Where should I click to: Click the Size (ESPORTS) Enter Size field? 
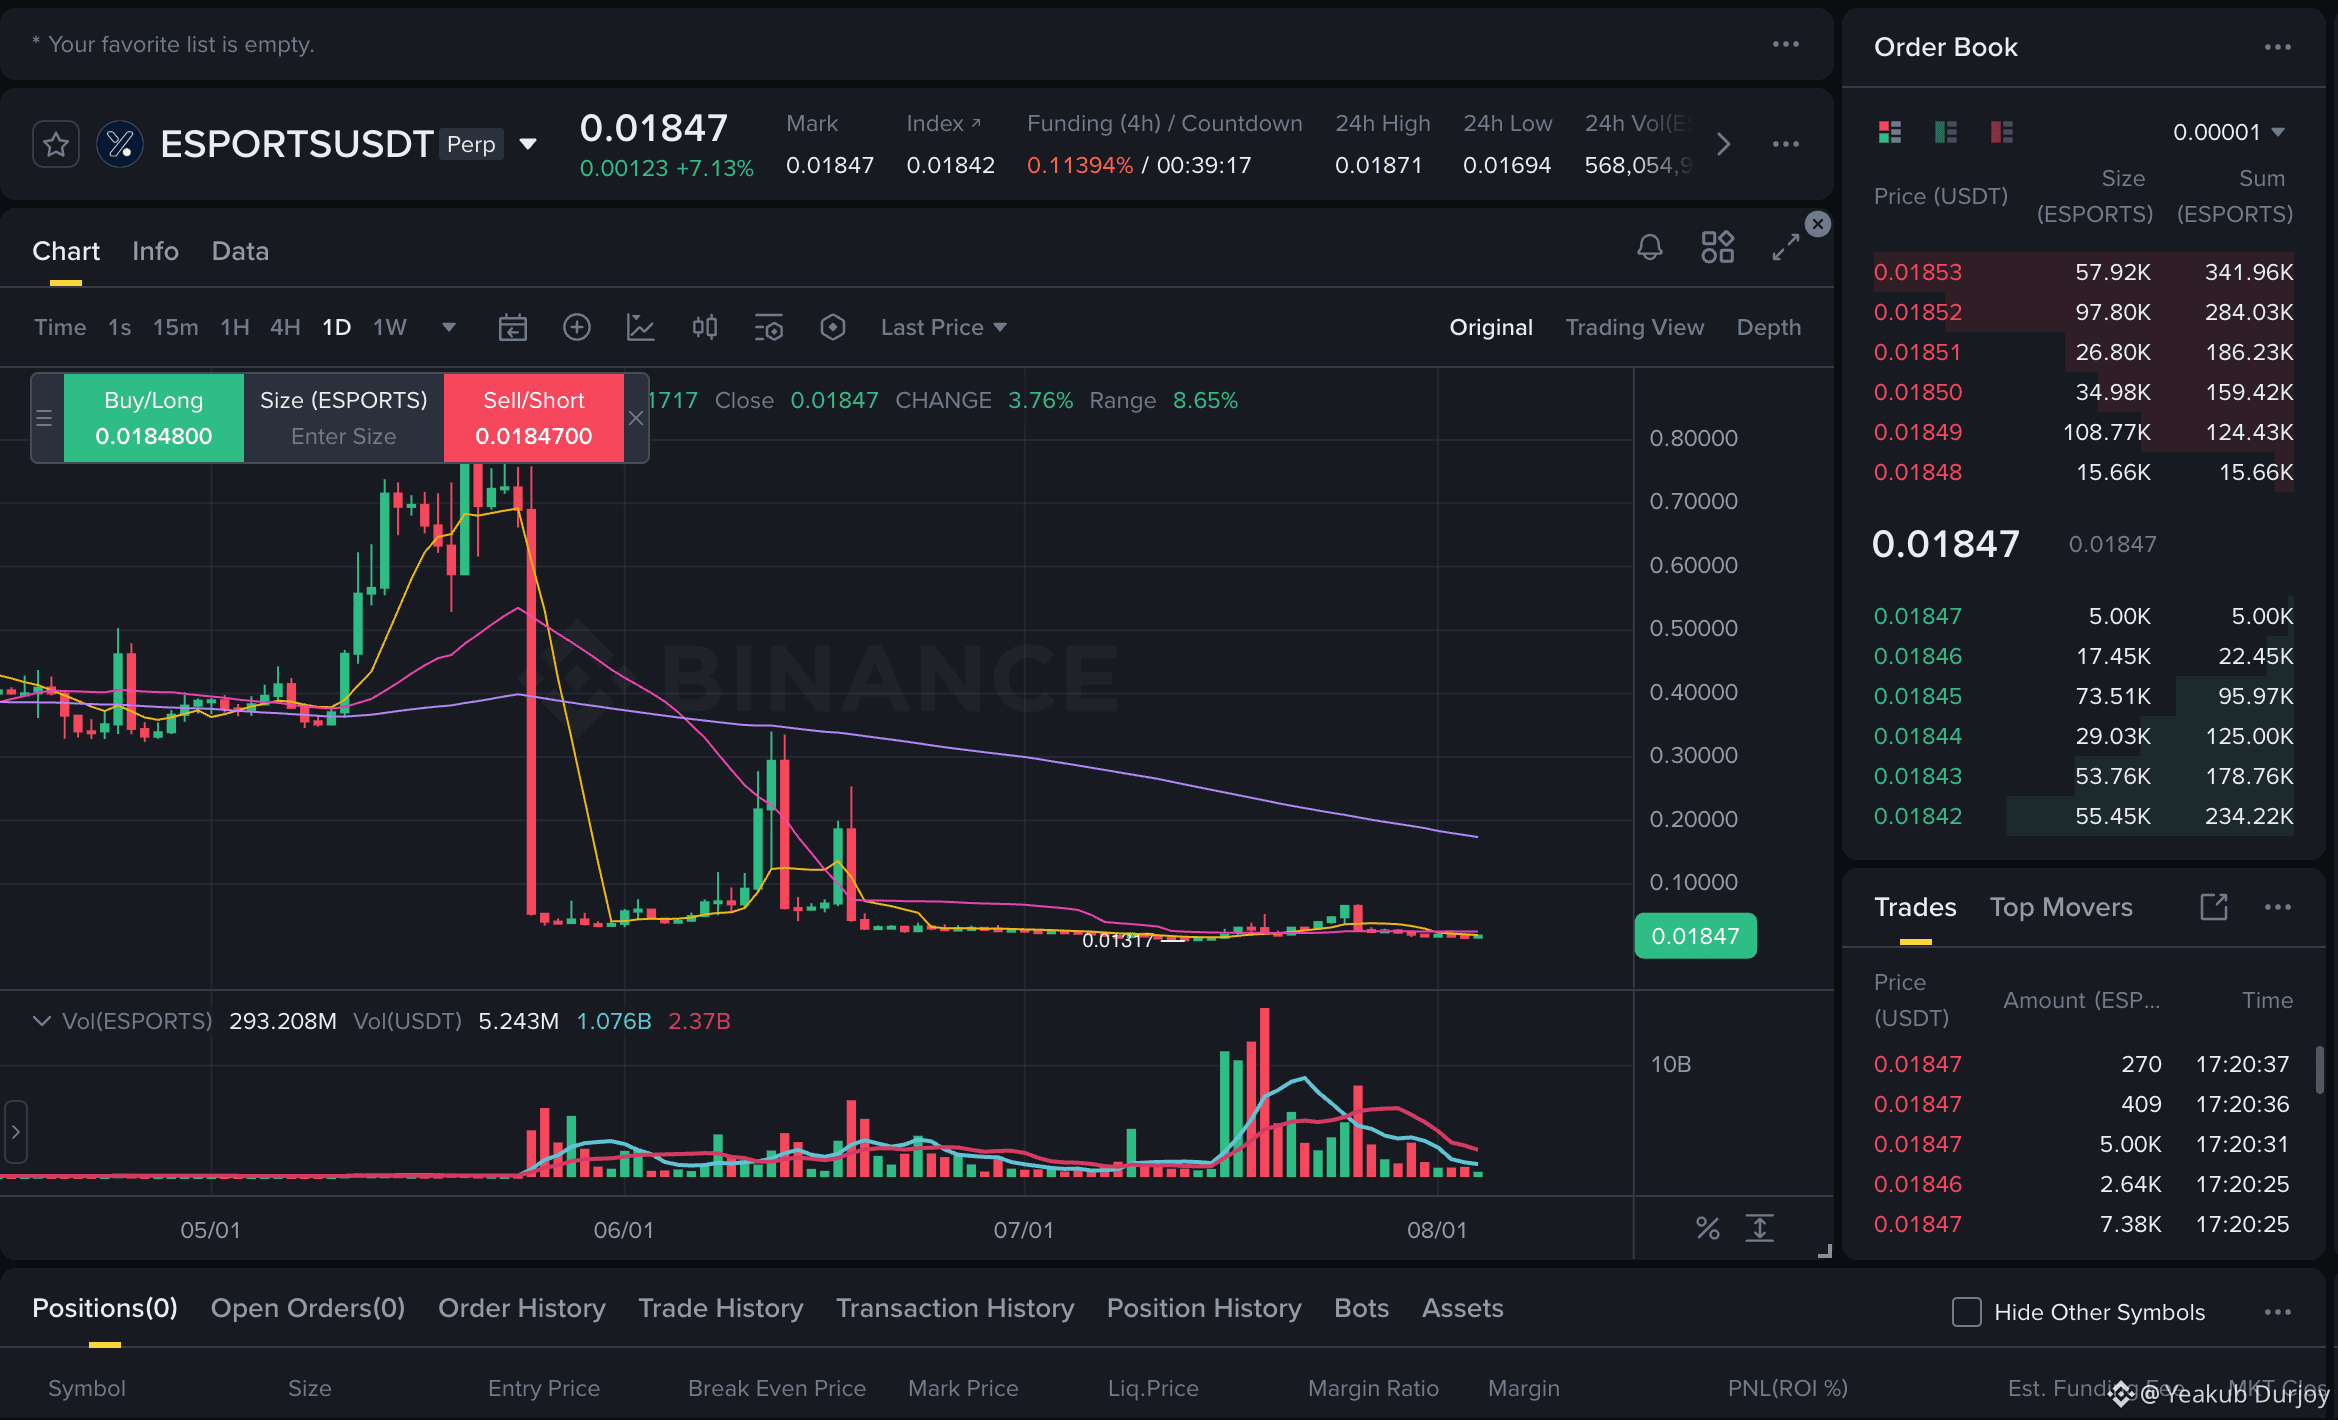pos(344,418)
